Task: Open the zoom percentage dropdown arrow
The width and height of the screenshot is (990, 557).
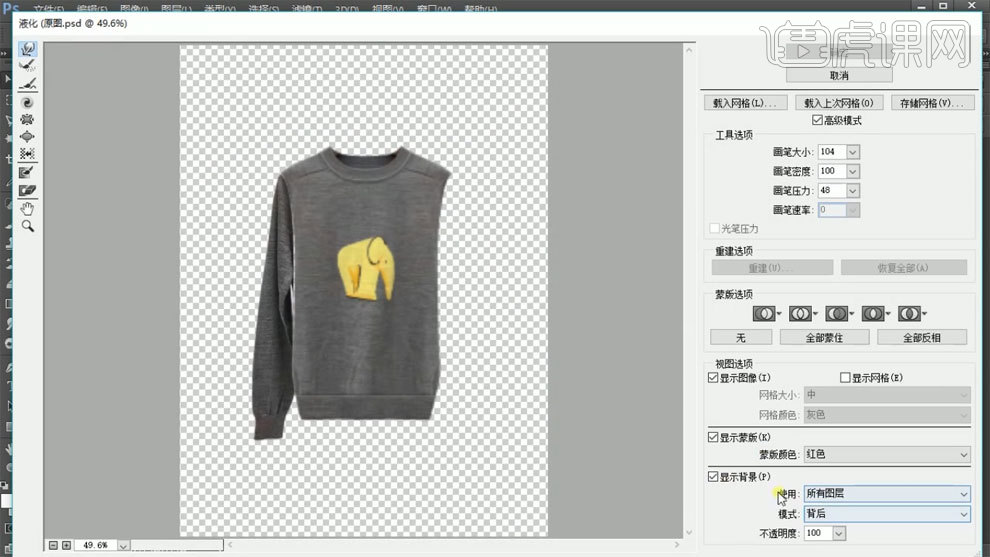Action: click(124, 545)
